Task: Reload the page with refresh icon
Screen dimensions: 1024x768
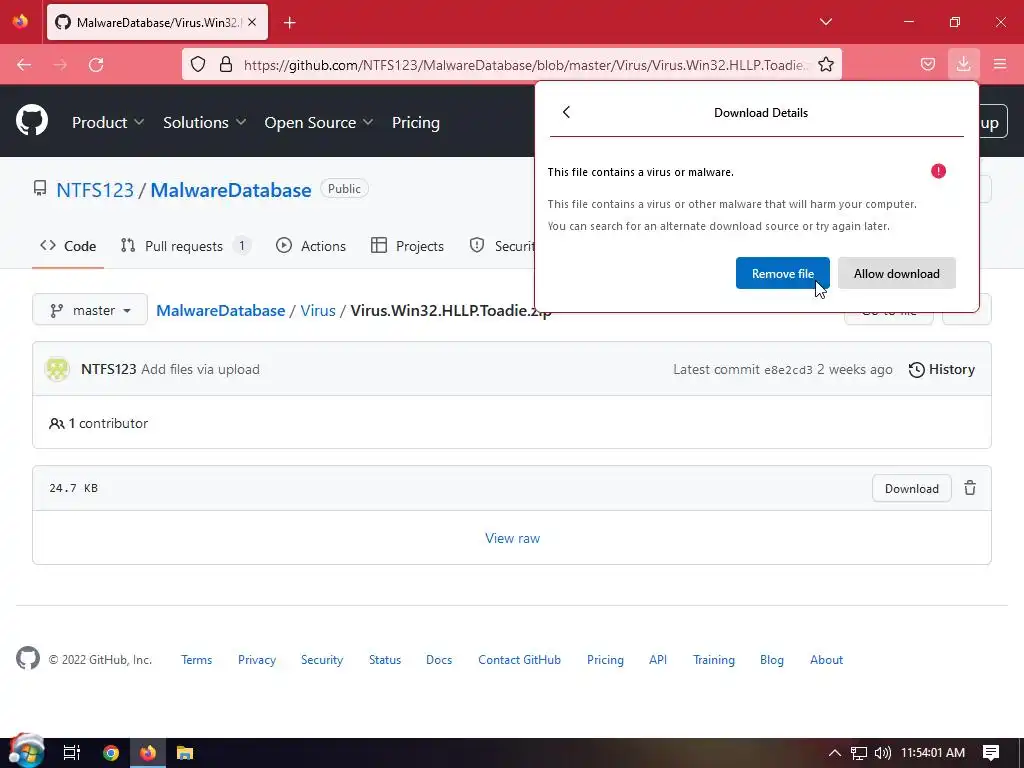Action: [x=96, y=65]
